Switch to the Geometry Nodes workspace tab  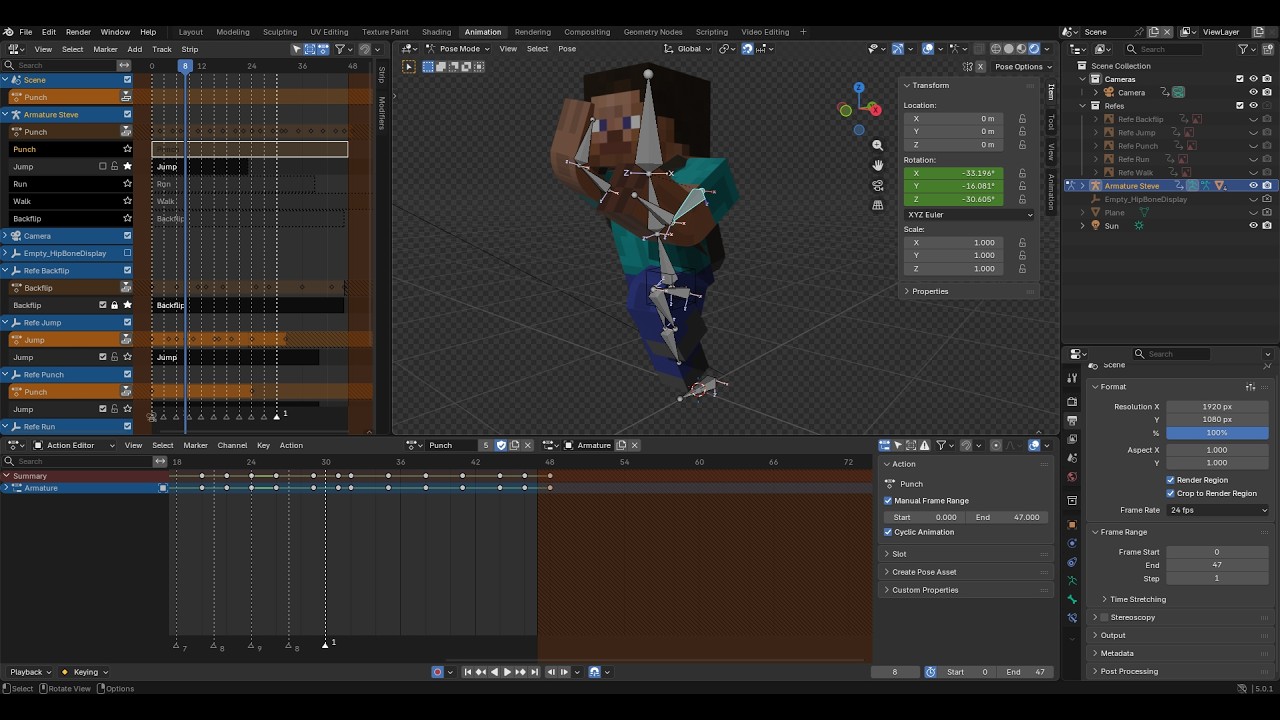tap(653, 32)
